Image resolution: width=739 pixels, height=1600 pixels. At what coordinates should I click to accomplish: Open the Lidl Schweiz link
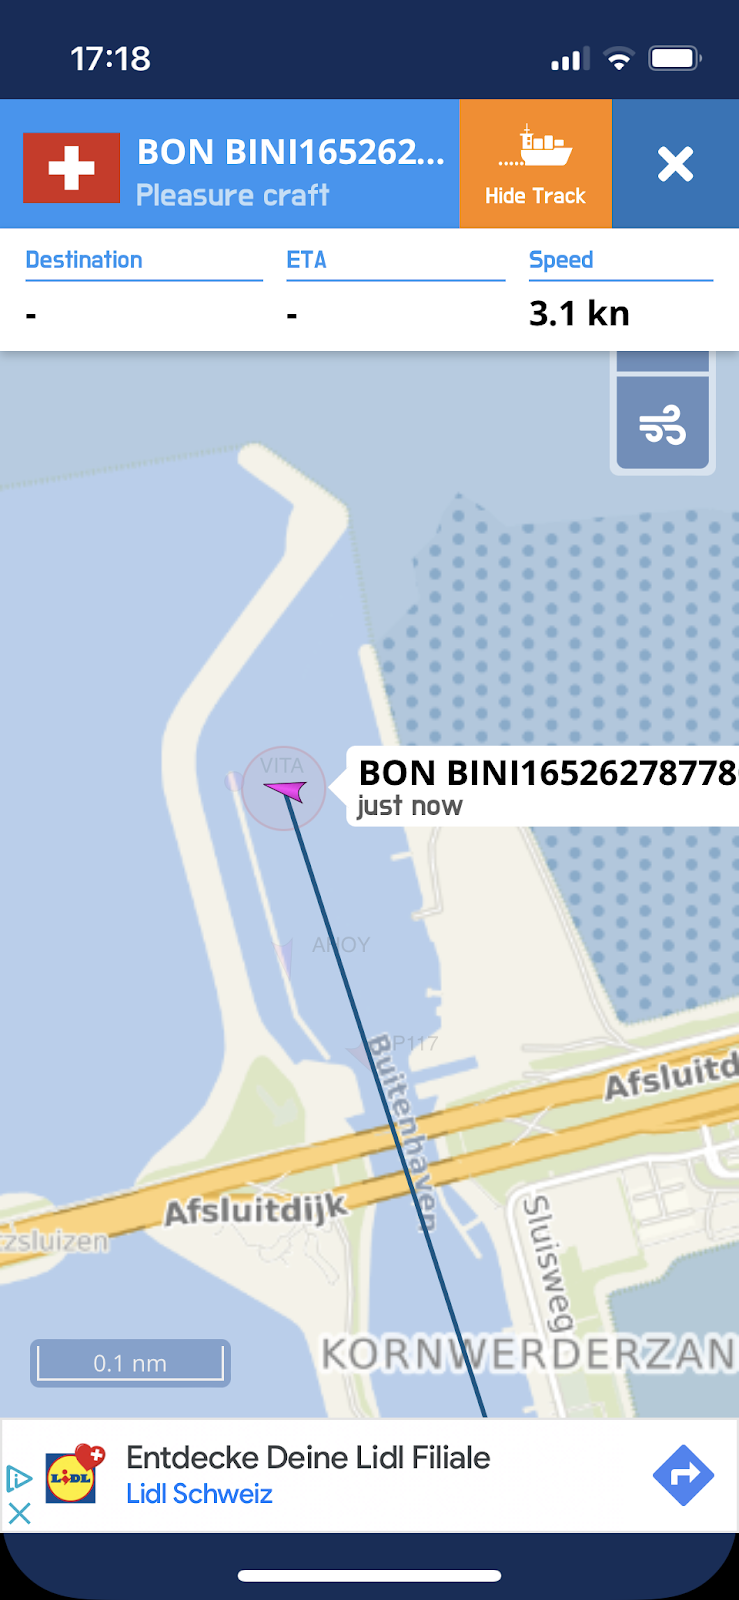[x=199, y=1494]
